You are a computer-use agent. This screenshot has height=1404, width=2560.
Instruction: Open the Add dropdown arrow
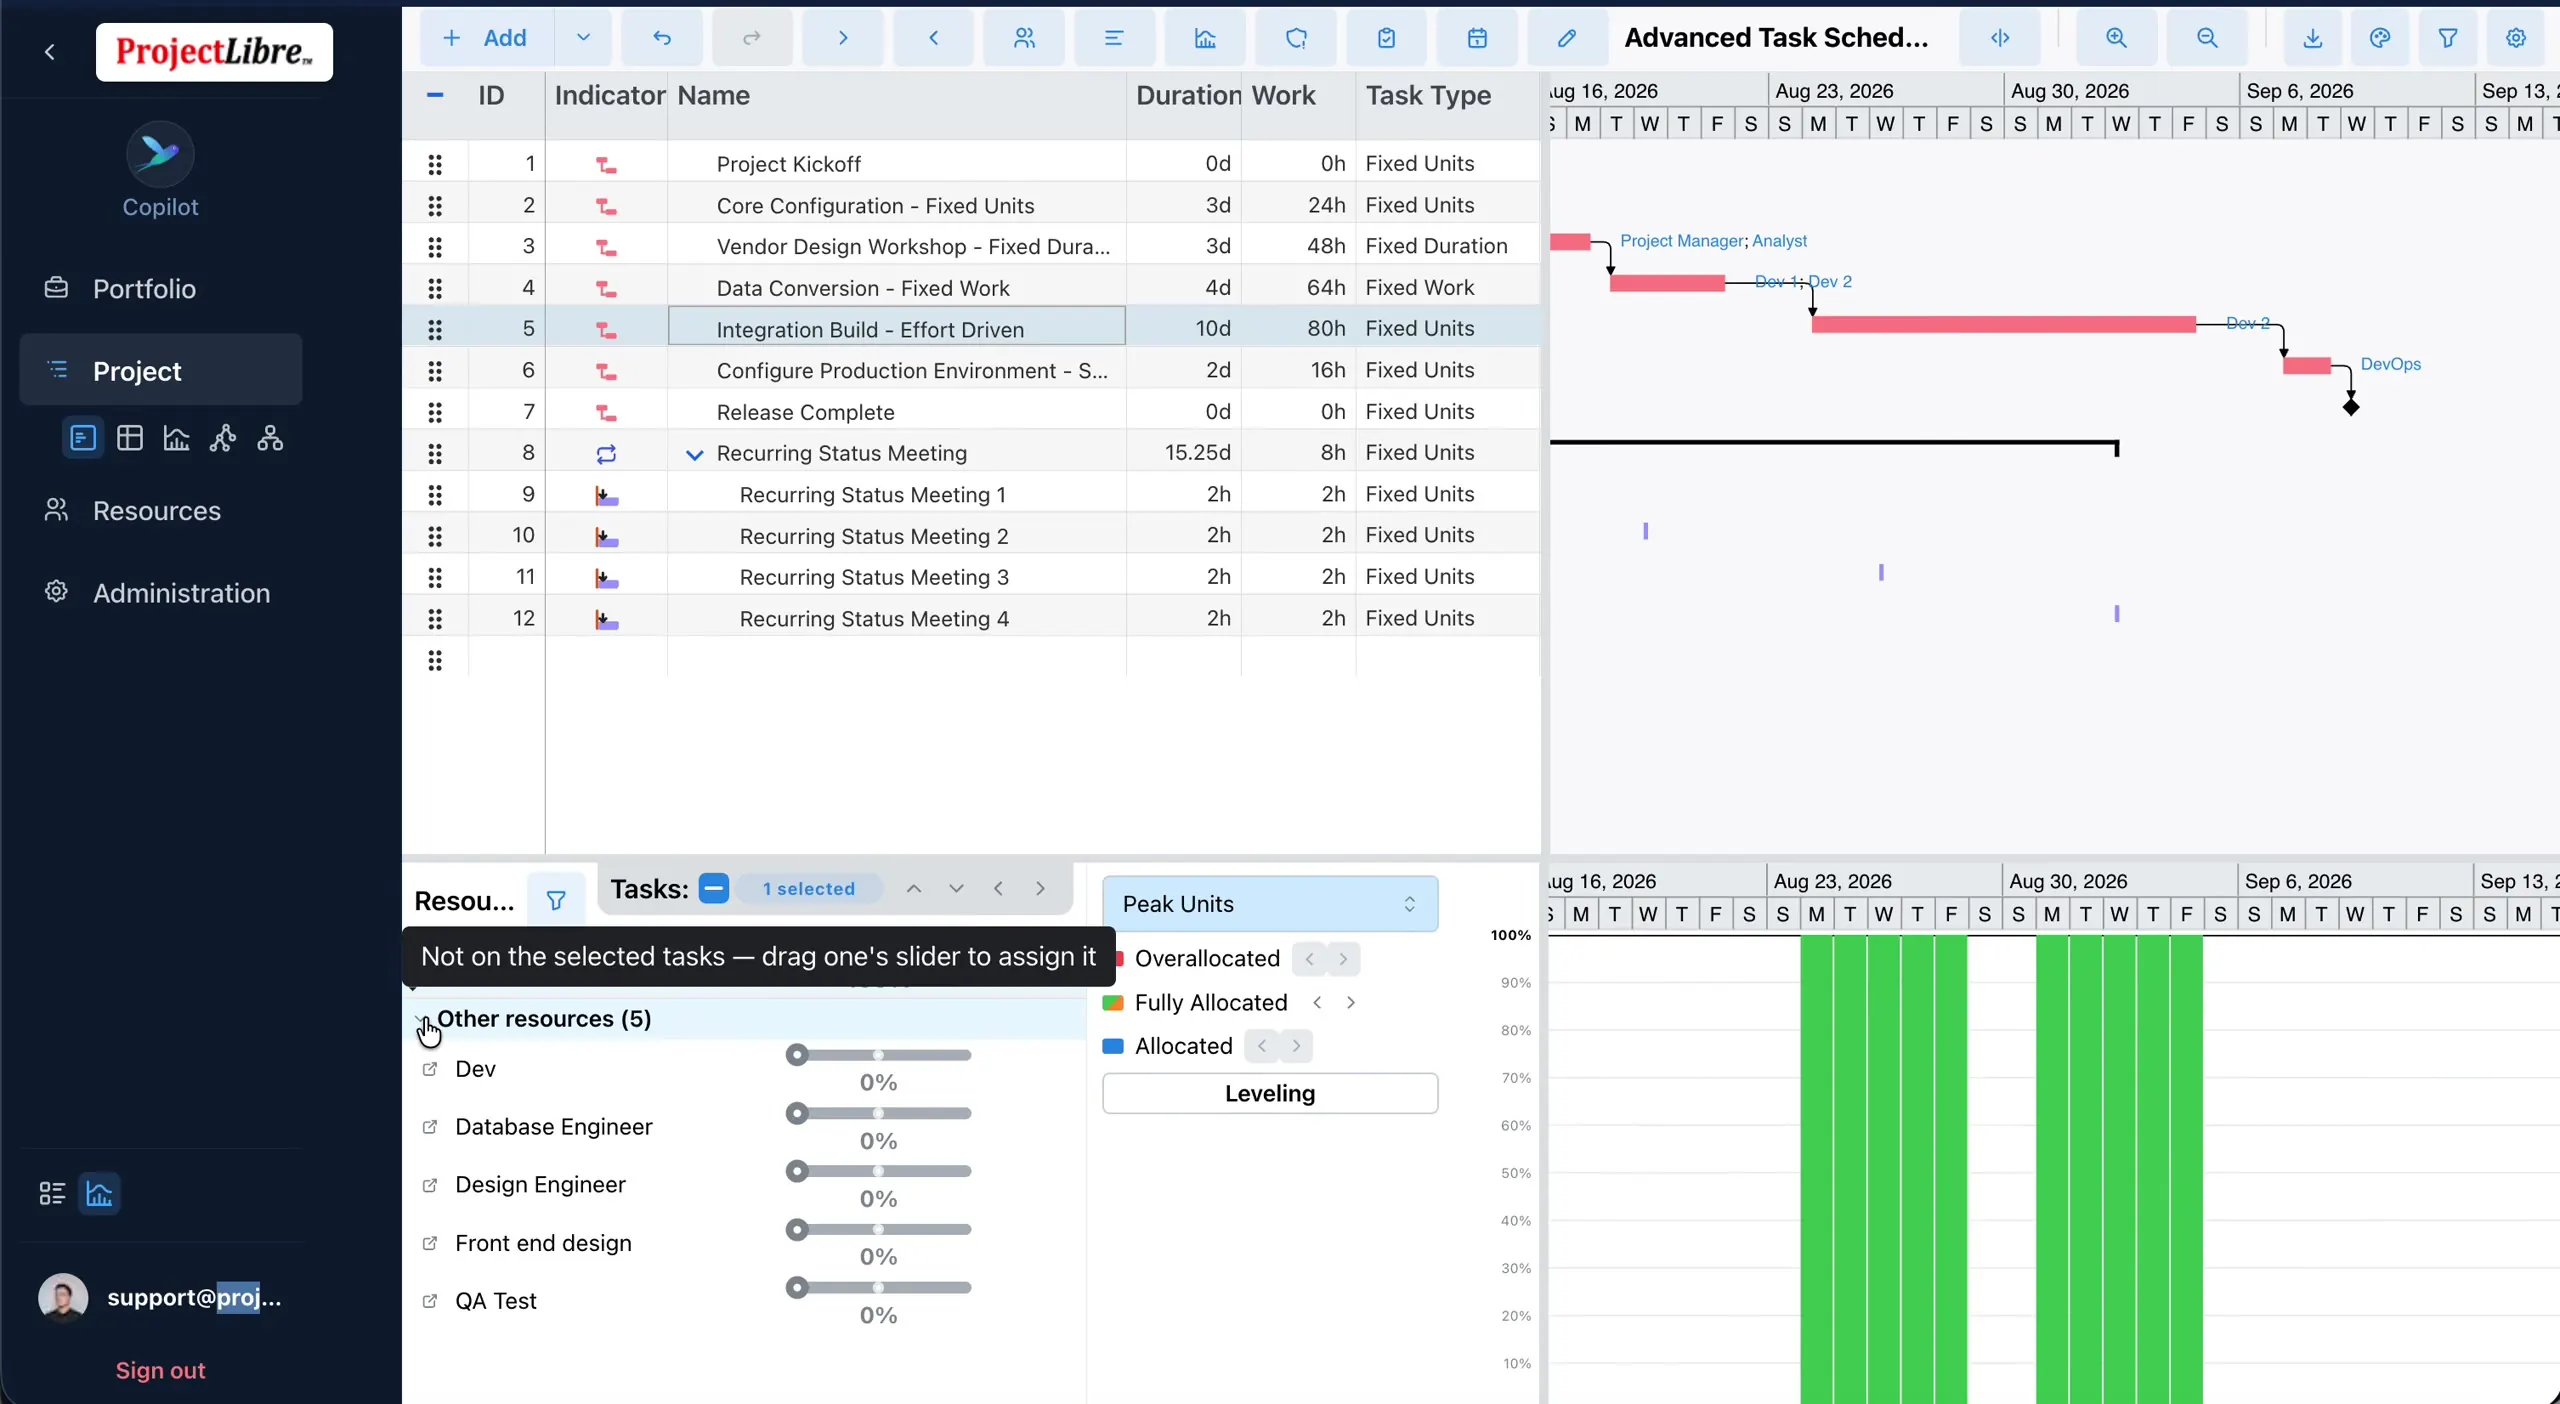[583, 38]
